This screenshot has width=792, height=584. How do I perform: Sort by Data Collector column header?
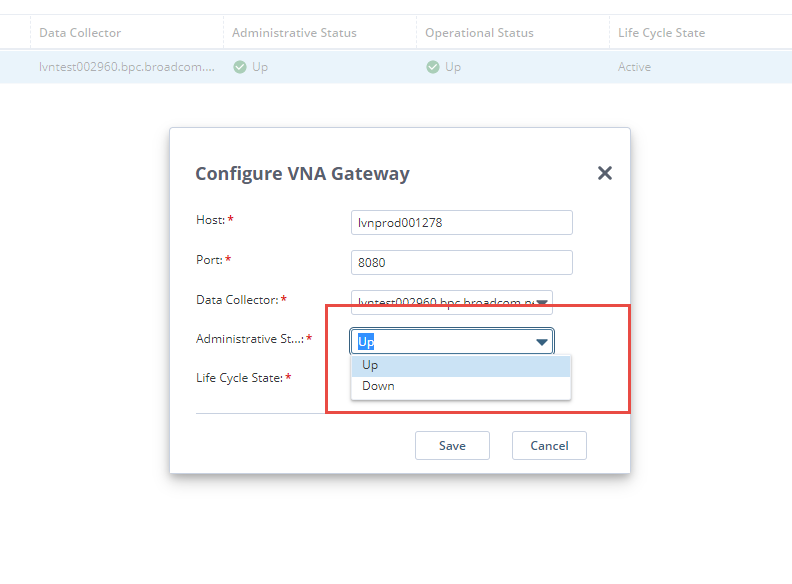pos(80,33)
